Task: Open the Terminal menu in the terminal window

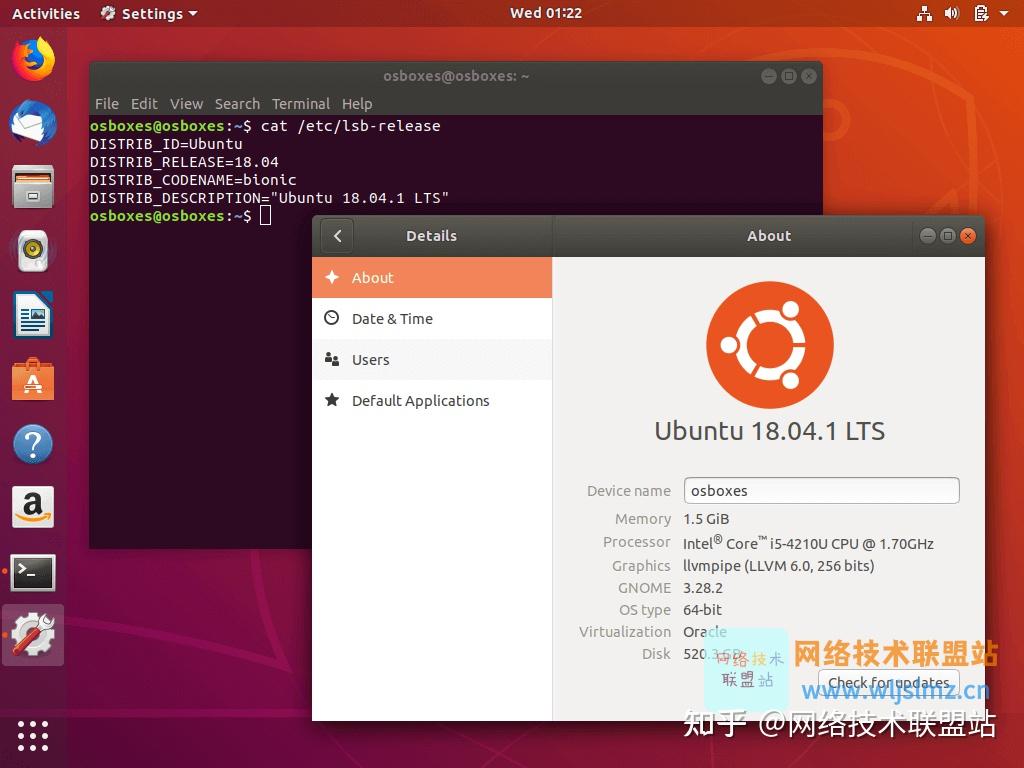Action: (301, 103)
